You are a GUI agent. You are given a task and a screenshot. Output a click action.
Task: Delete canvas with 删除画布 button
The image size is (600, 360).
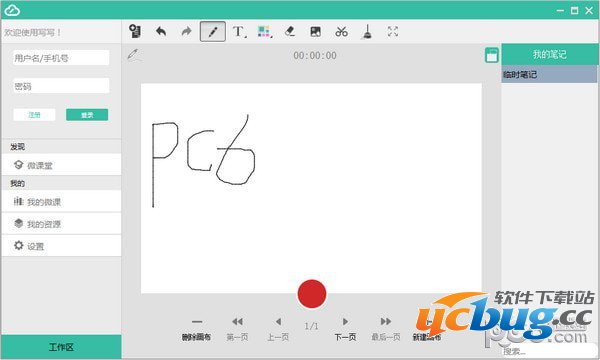(196, 329)
